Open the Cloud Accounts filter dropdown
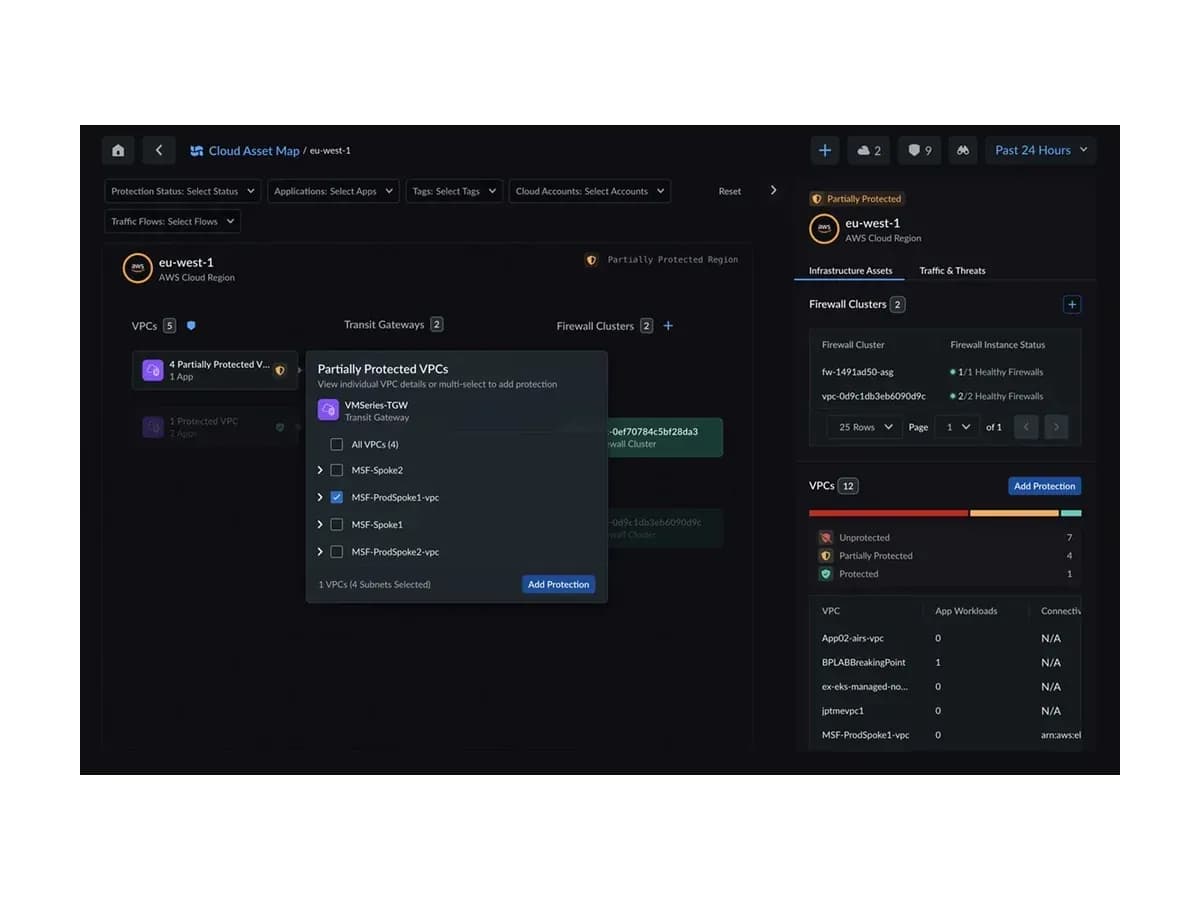Screen dimensions: 1200x900 590,191
